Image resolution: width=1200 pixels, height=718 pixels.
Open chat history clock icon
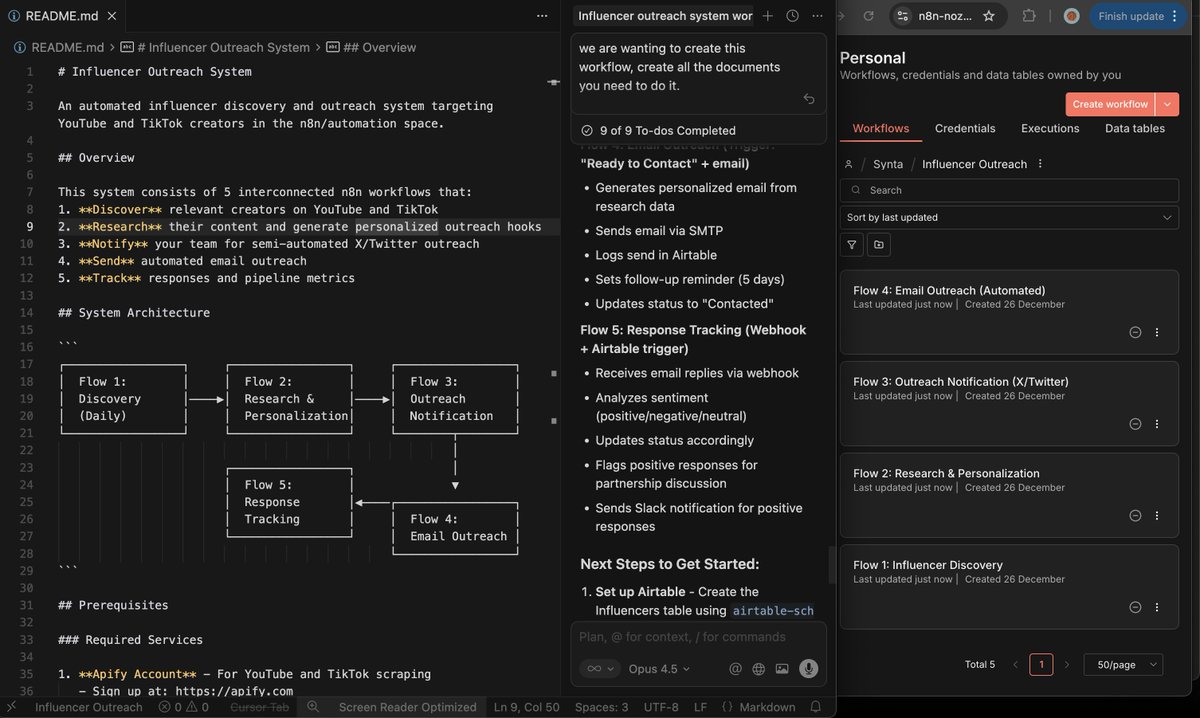coord(793,16)
